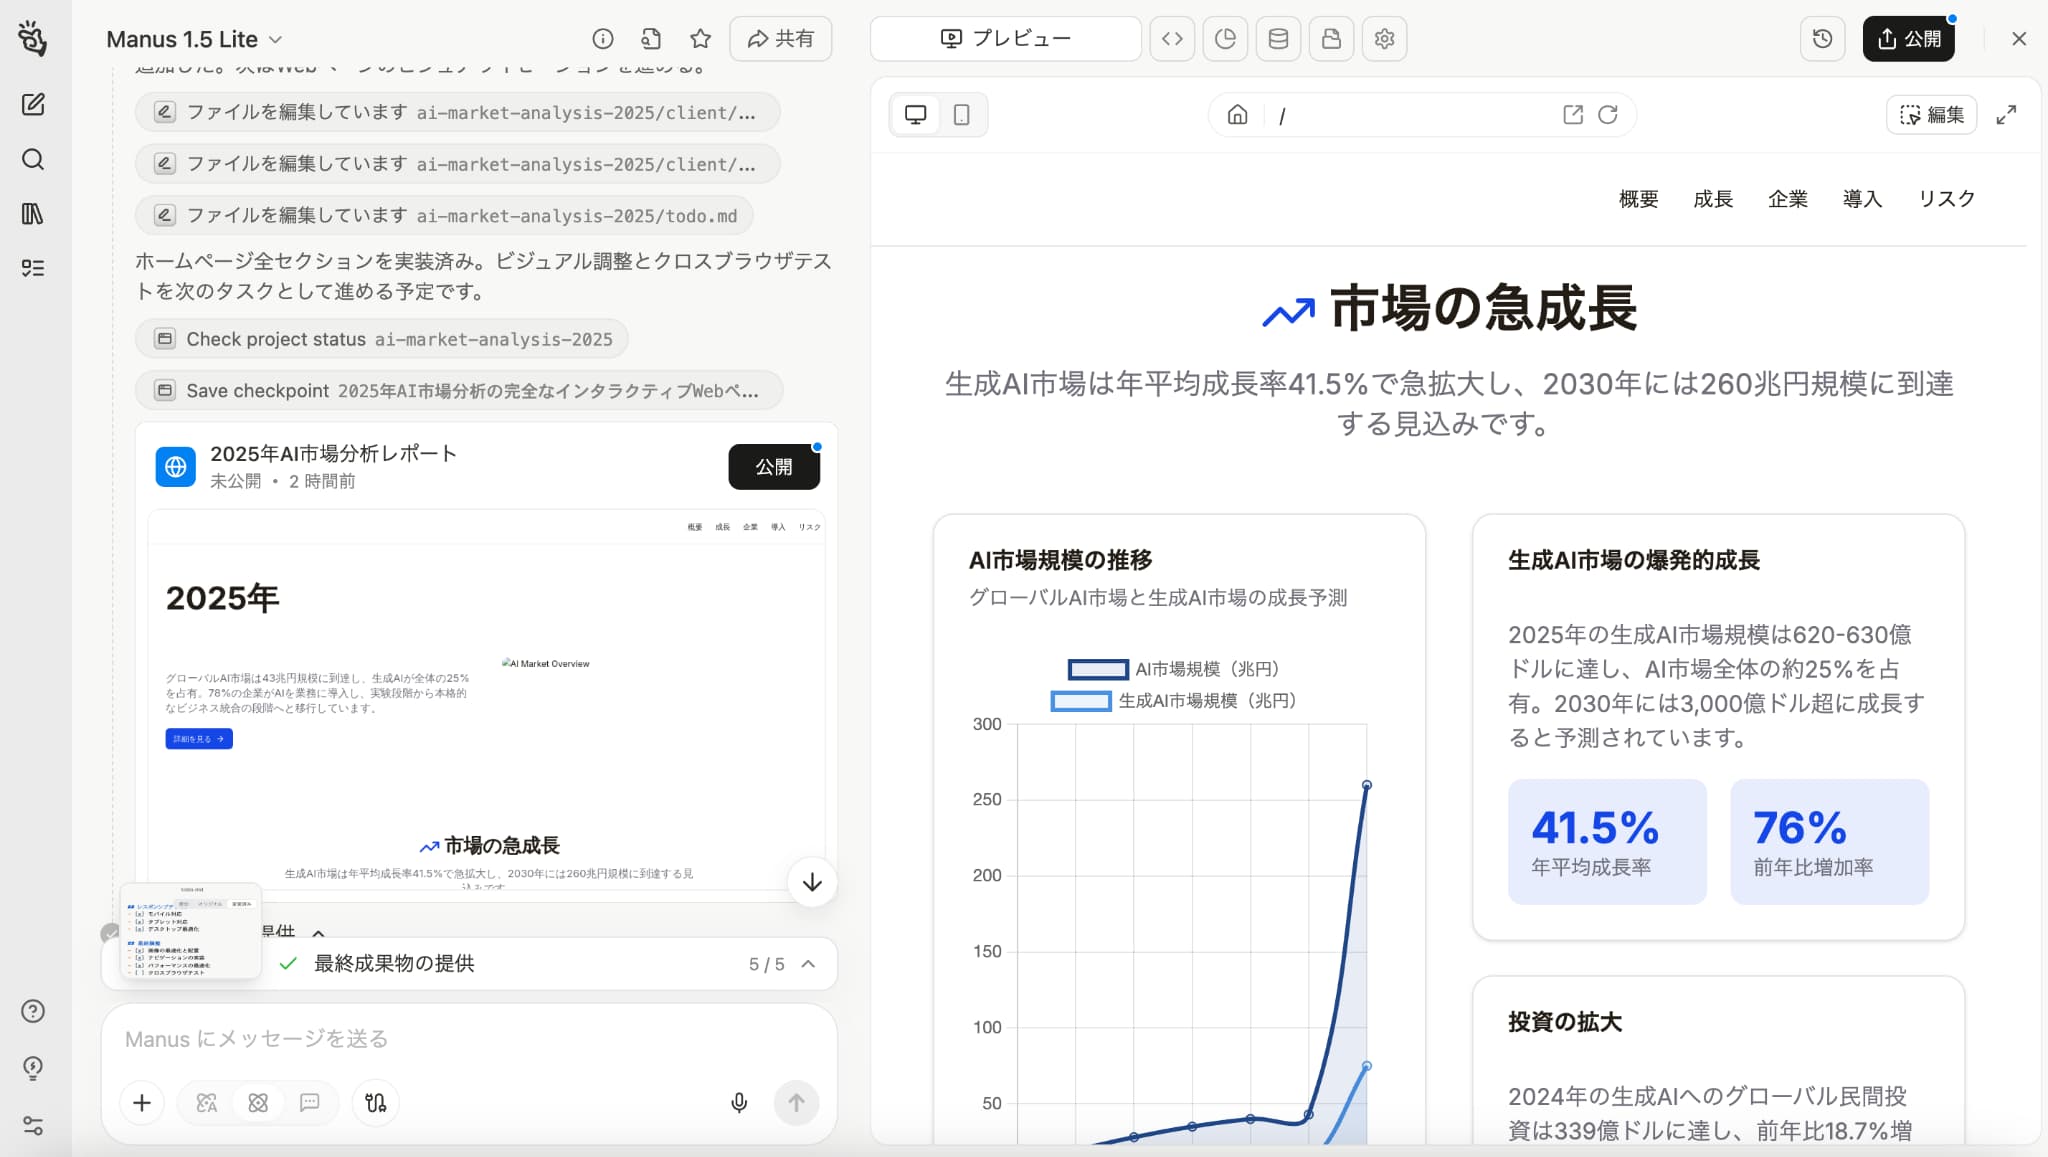Click the Manus message input field
Image resolution: width=2048 pixels, height=1157 pixels.
pyautogui.click(x=400, y=1039)
